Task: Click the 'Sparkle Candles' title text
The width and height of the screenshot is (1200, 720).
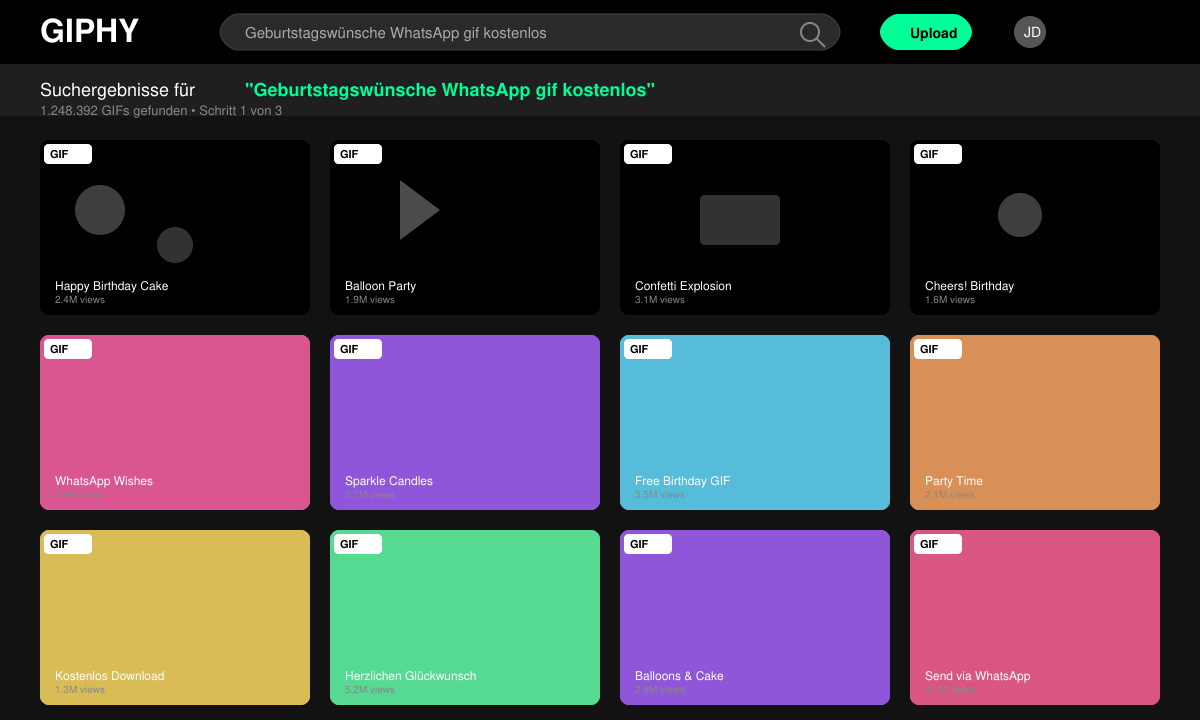Action: 389,481
